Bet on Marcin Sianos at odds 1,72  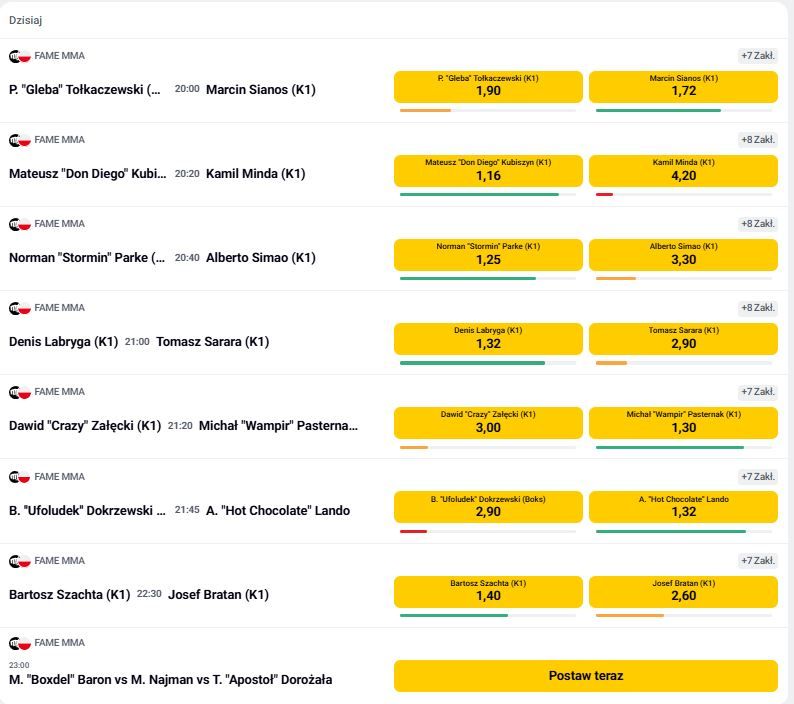683,86
